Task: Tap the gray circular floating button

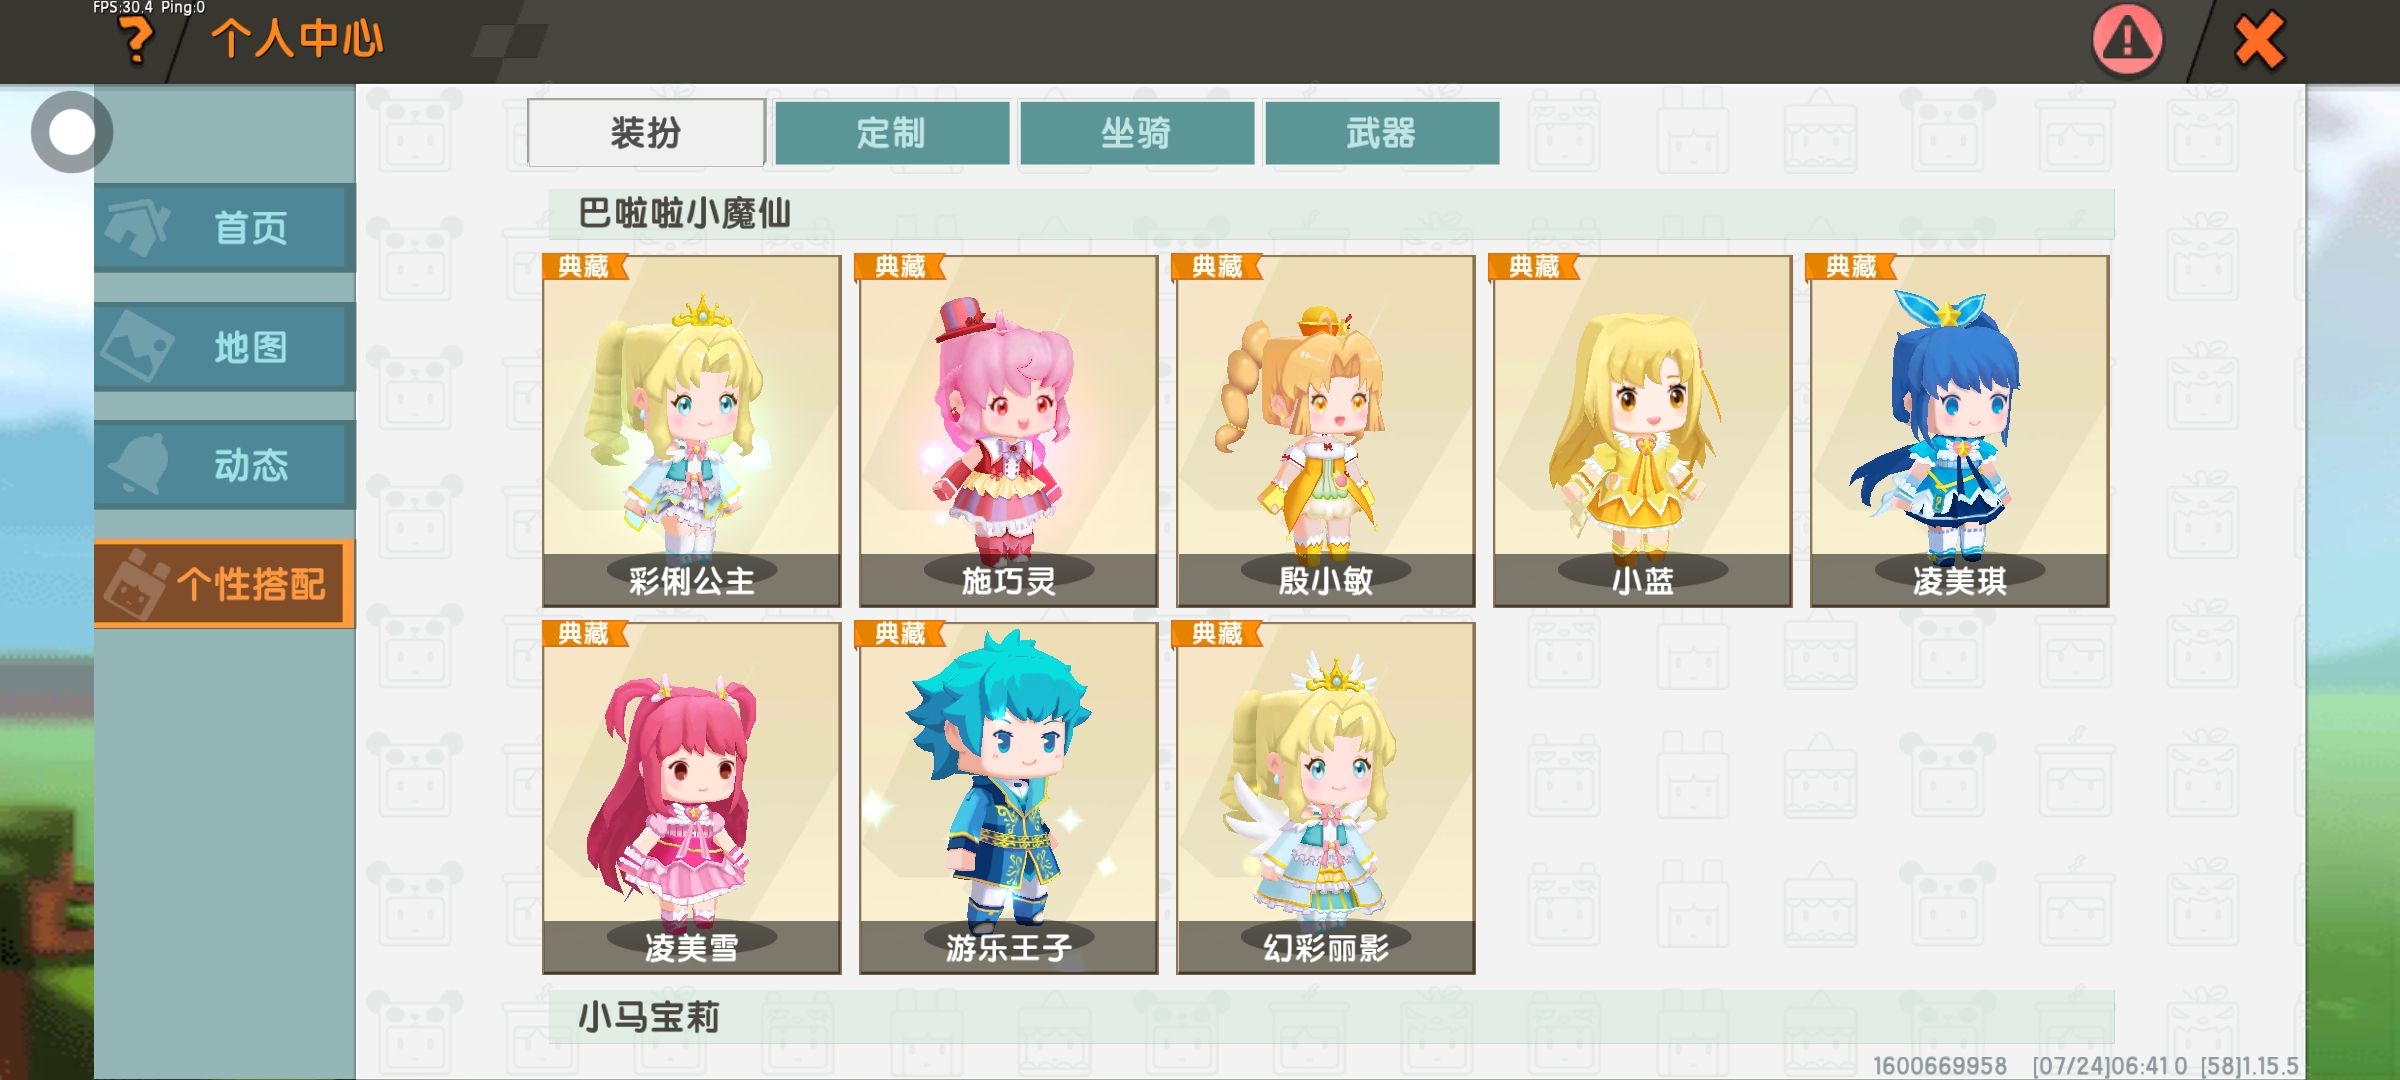Action: tap(71, 132)
